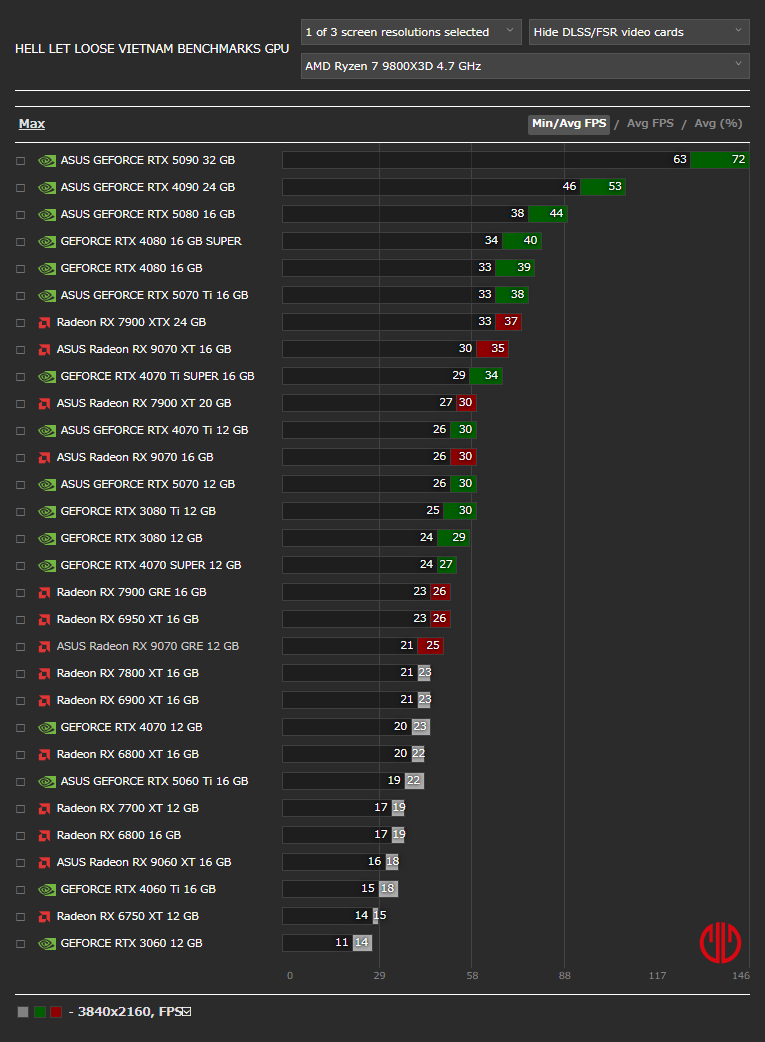Click the ASUS GEFORCE RTX 5090 32 GB label

148,160
